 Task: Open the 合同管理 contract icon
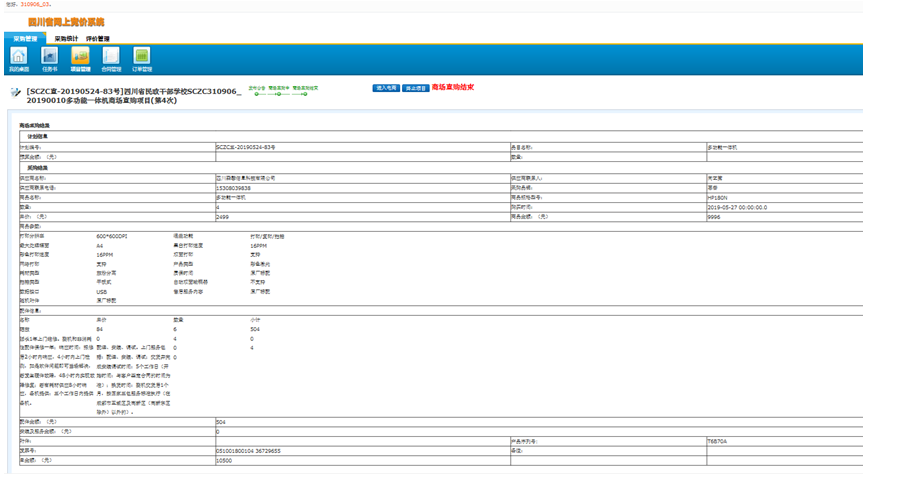point(111,59)
